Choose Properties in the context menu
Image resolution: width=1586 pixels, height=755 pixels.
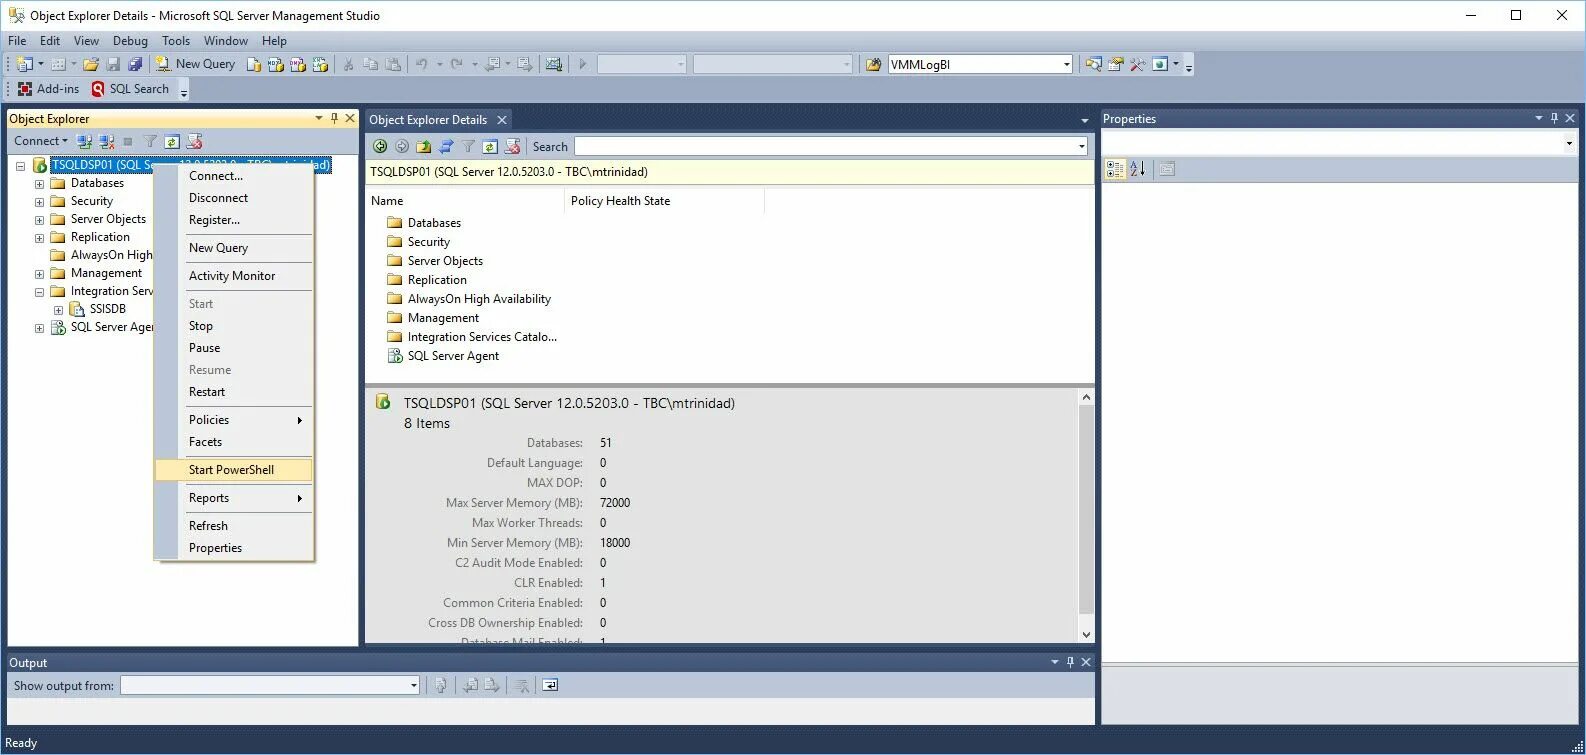pyautogui.click(x=234, y=548)
